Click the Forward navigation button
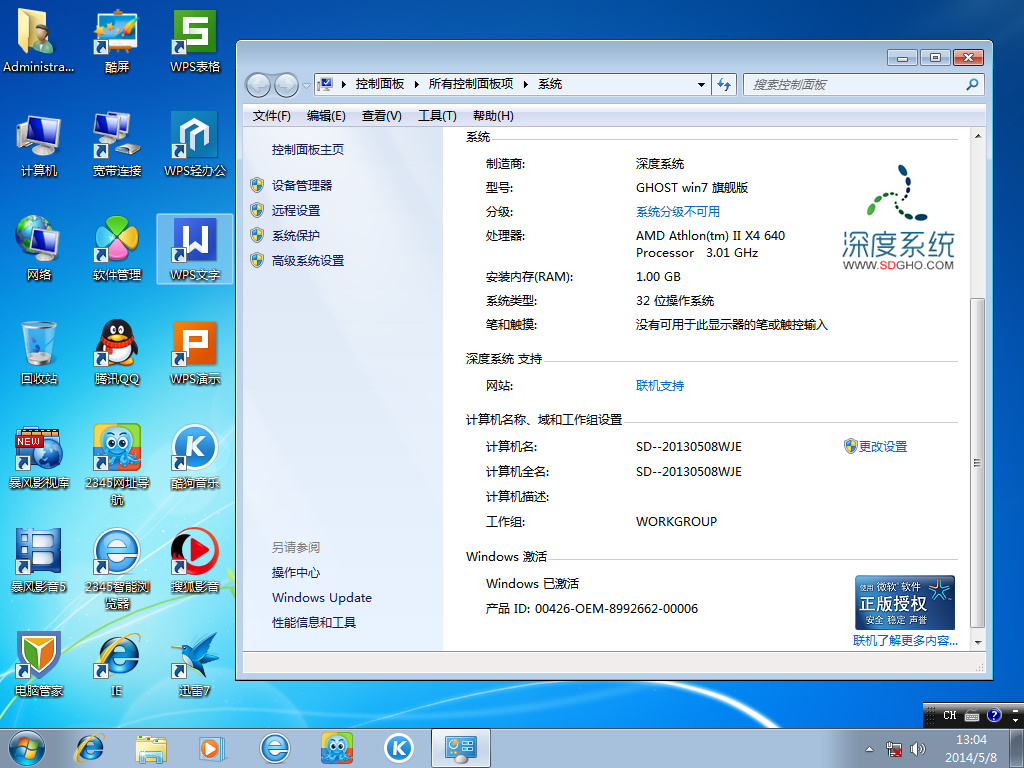Screen dimensions: 1024x768 [286, 84]
